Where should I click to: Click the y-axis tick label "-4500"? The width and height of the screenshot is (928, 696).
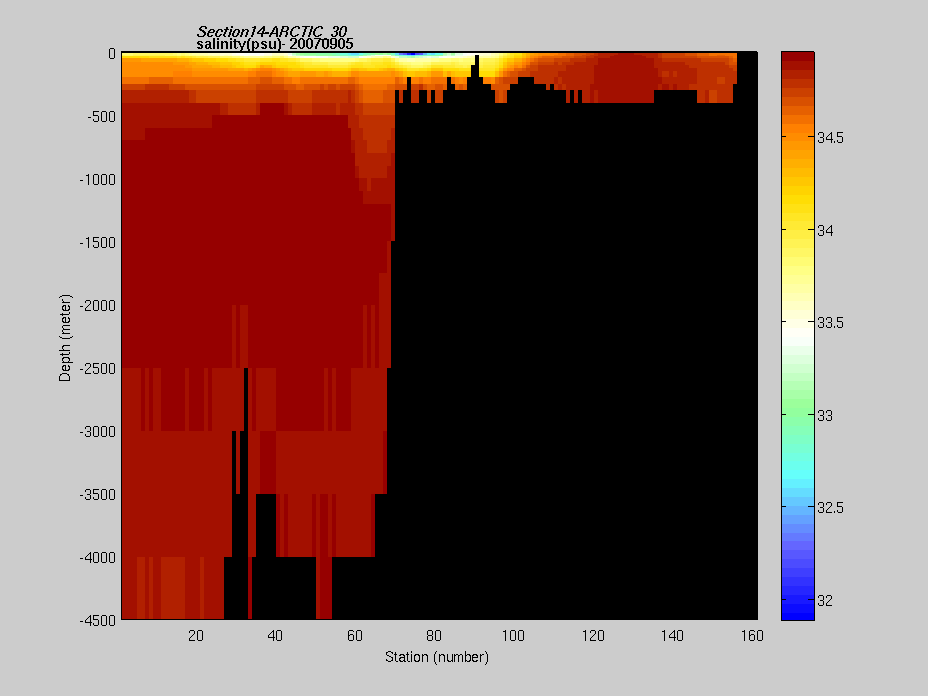coord(98,621)
